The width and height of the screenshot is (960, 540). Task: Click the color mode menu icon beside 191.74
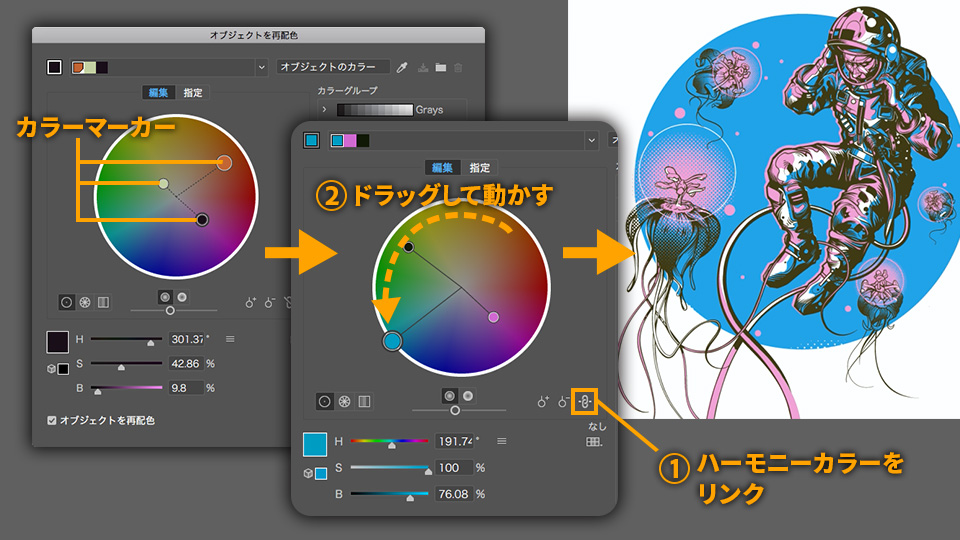tap(501, 441)
